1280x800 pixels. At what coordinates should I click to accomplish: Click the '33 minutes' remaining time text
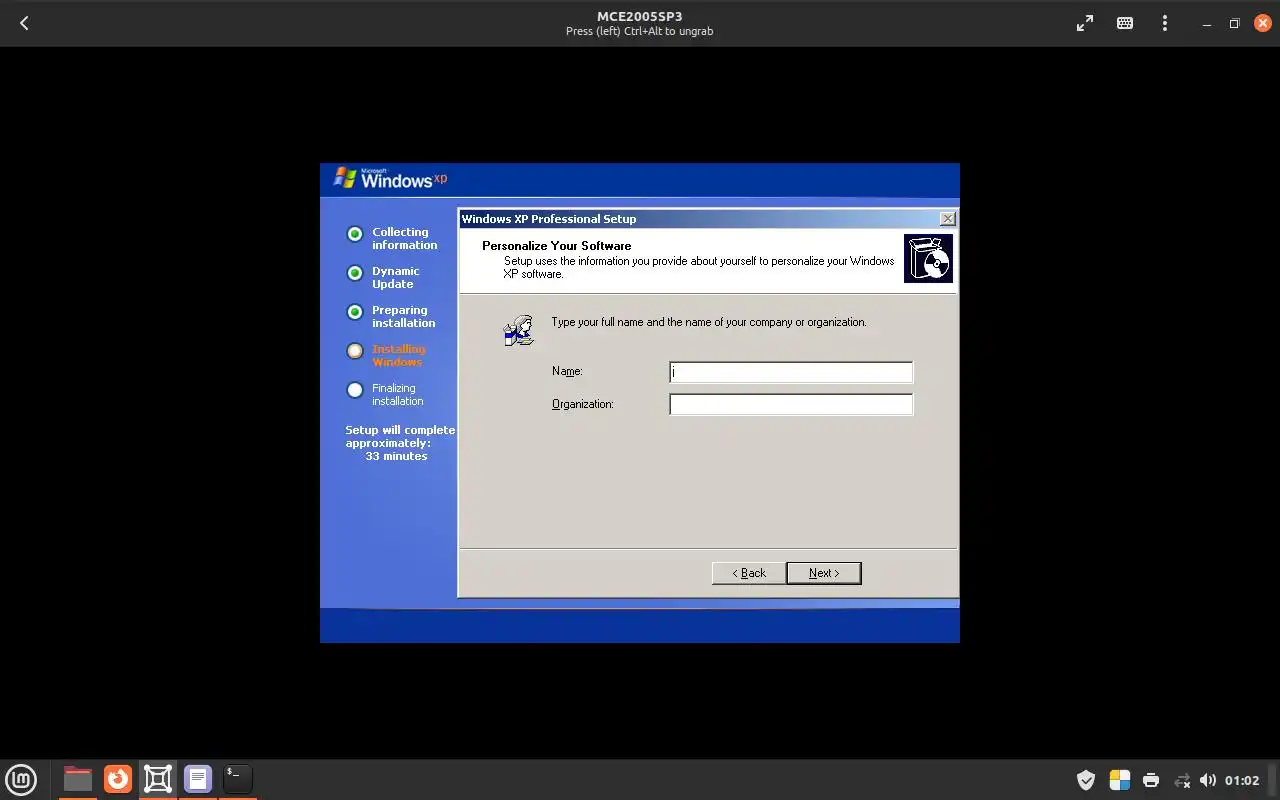396,456
